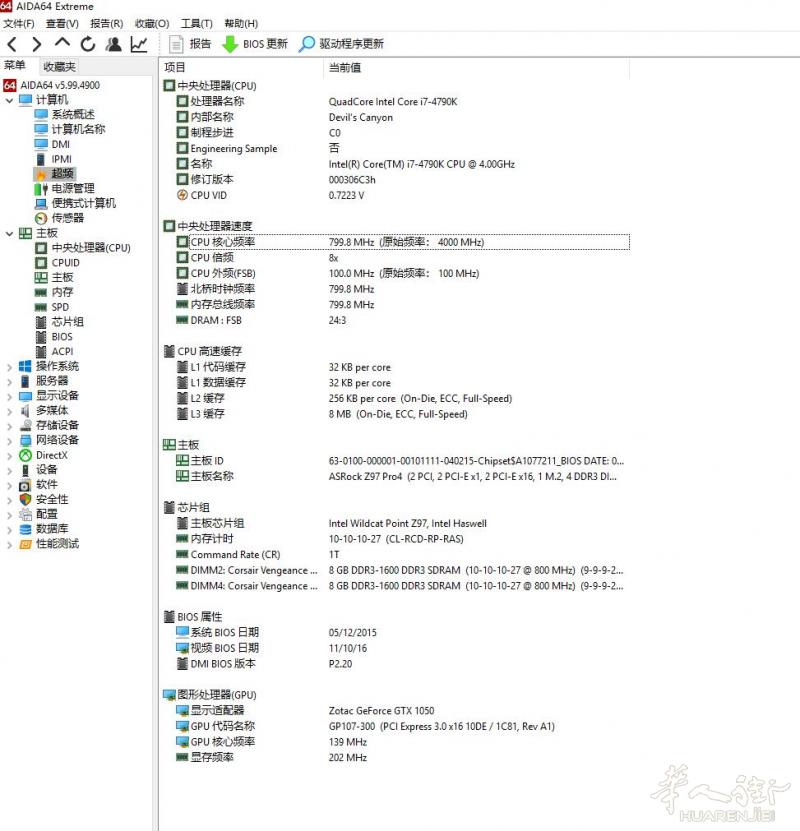This screenshot has height=831, width=800.
Task: Select 系统概述 in the tree
Action: click(x=65, y=114)
